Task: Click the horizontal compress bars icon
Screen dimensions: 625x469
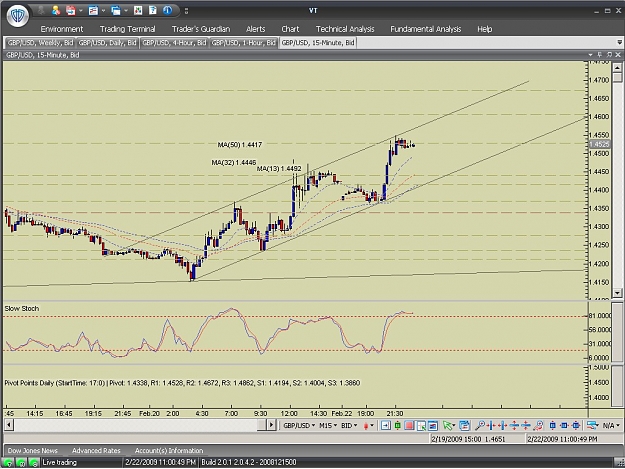Action: (x=491, y=426)
